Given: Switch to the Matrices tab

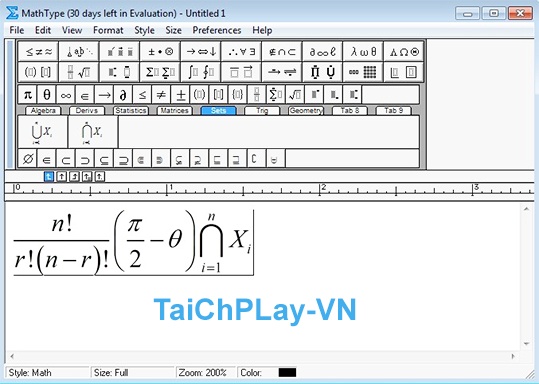Looking at the screenshot, I should pyautogui.click(x=174, y=110).
